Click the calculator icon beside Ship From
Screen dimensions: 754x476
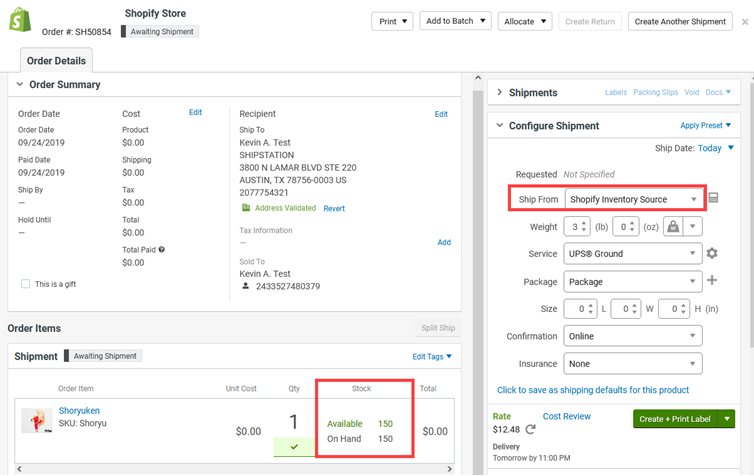(714, 198)
